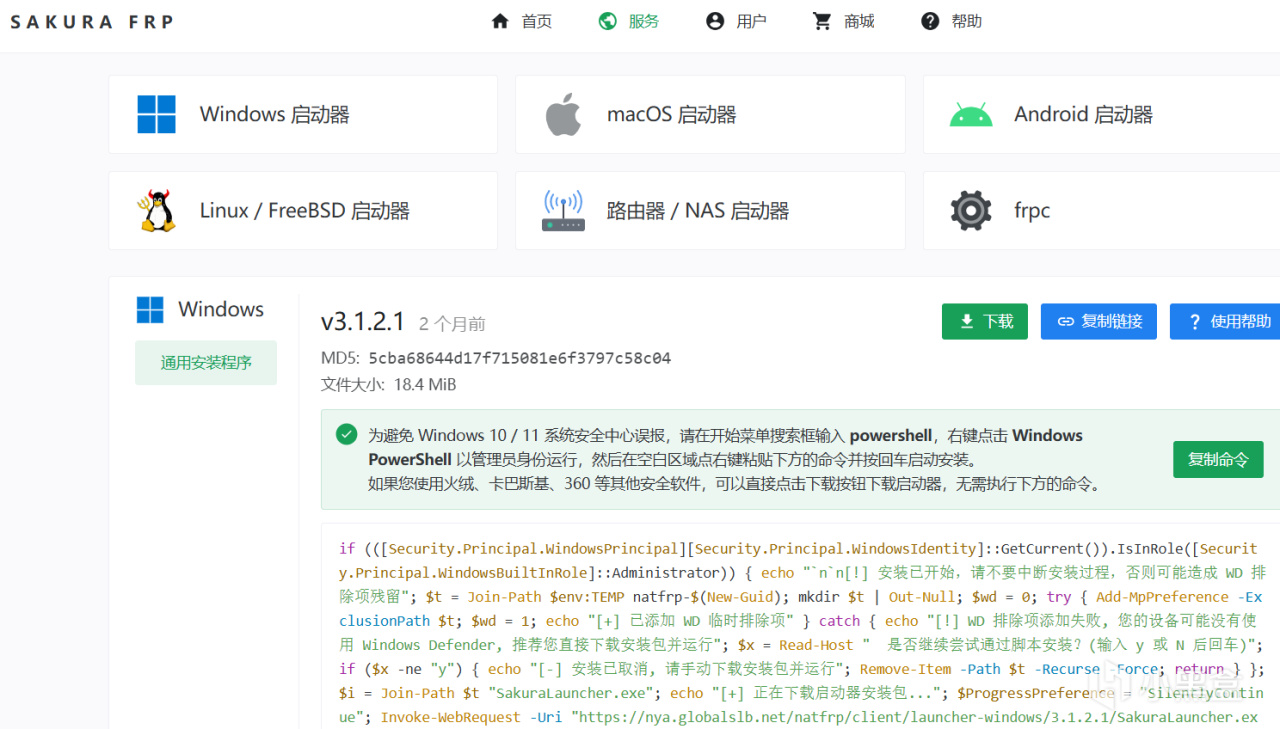Click the home icon beside 首页
The height and width of the screenshot is (729, 1280).
[500, 21]
